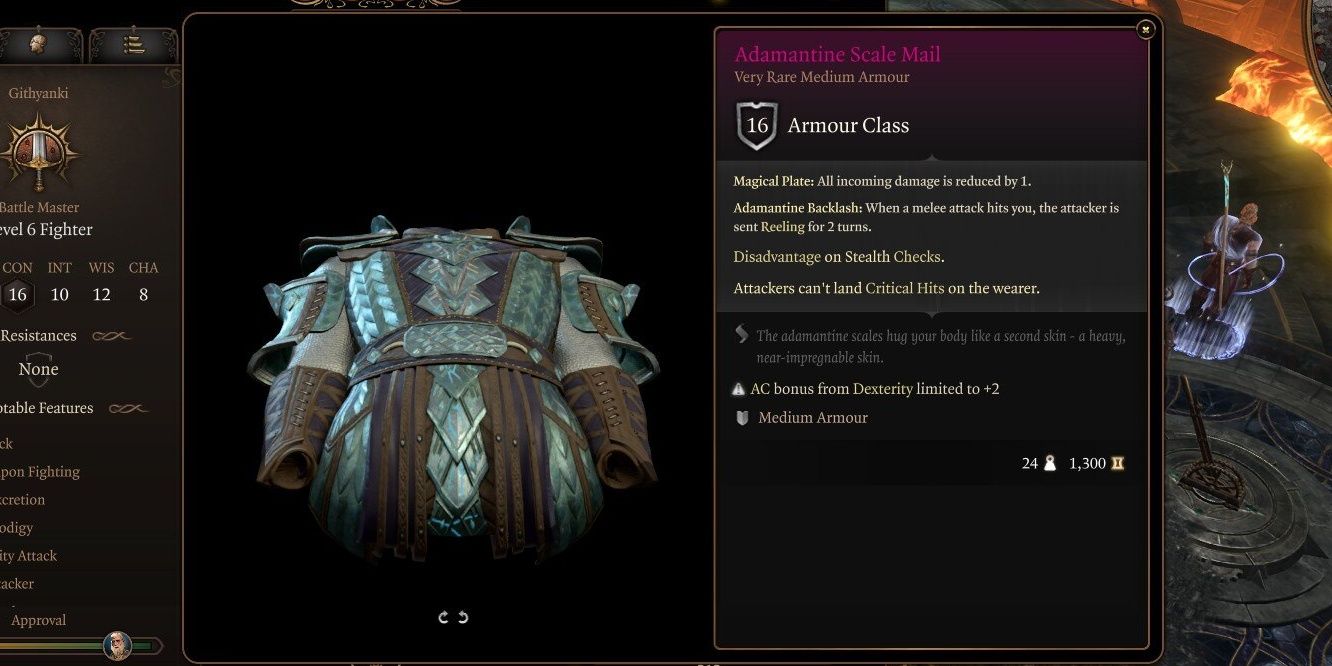Click the gold value icon beside 1,300
The image size is (1332, 666).
pos(1118,463)
